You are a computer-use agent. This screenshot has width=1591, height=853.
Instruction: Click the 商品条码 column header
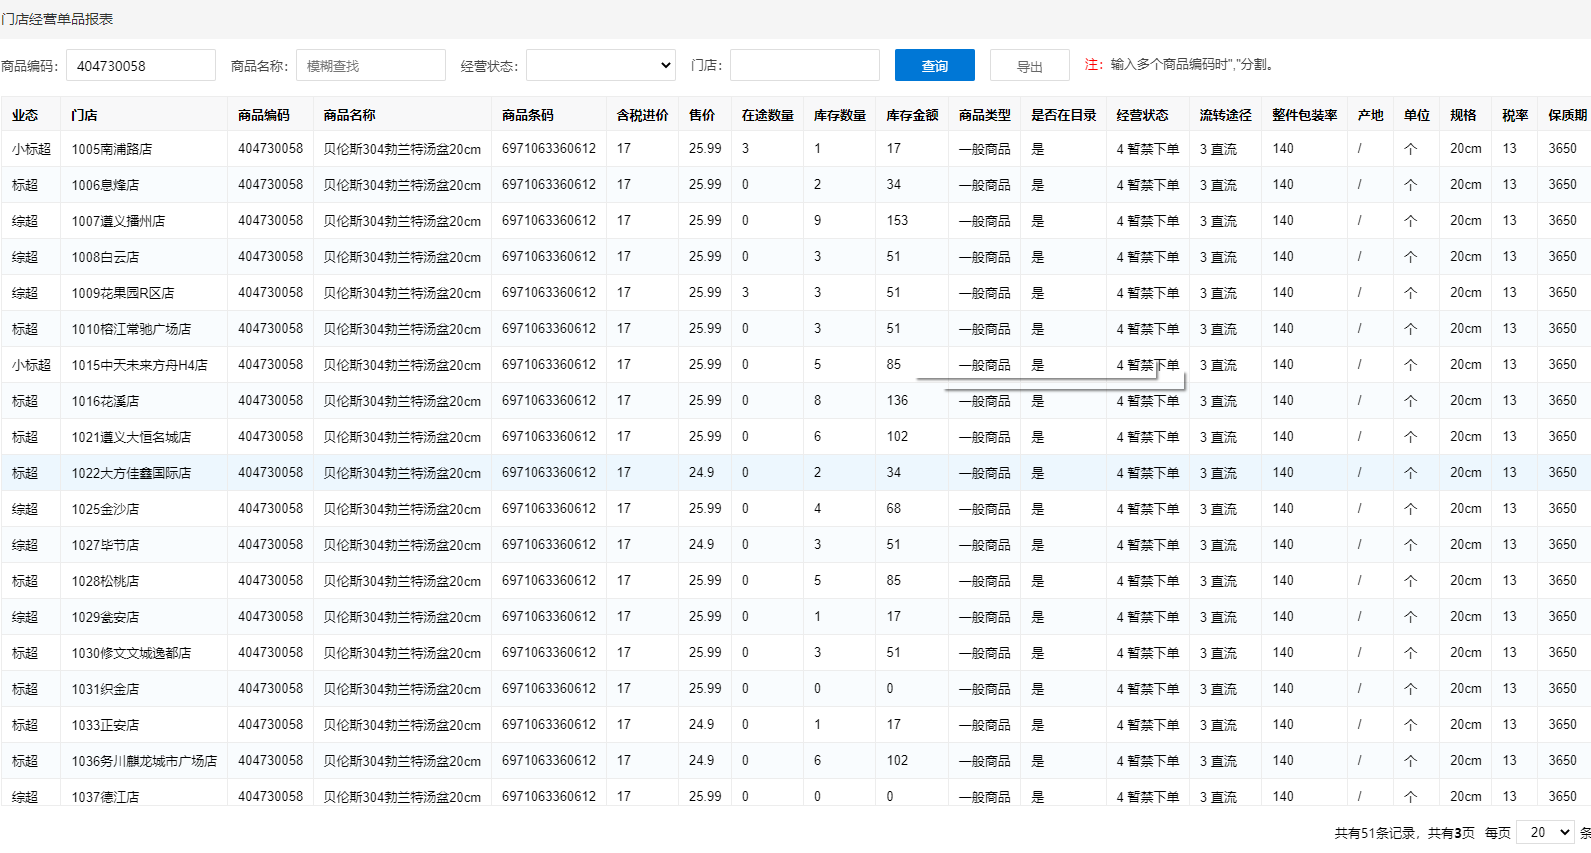(x=527, y=115)
